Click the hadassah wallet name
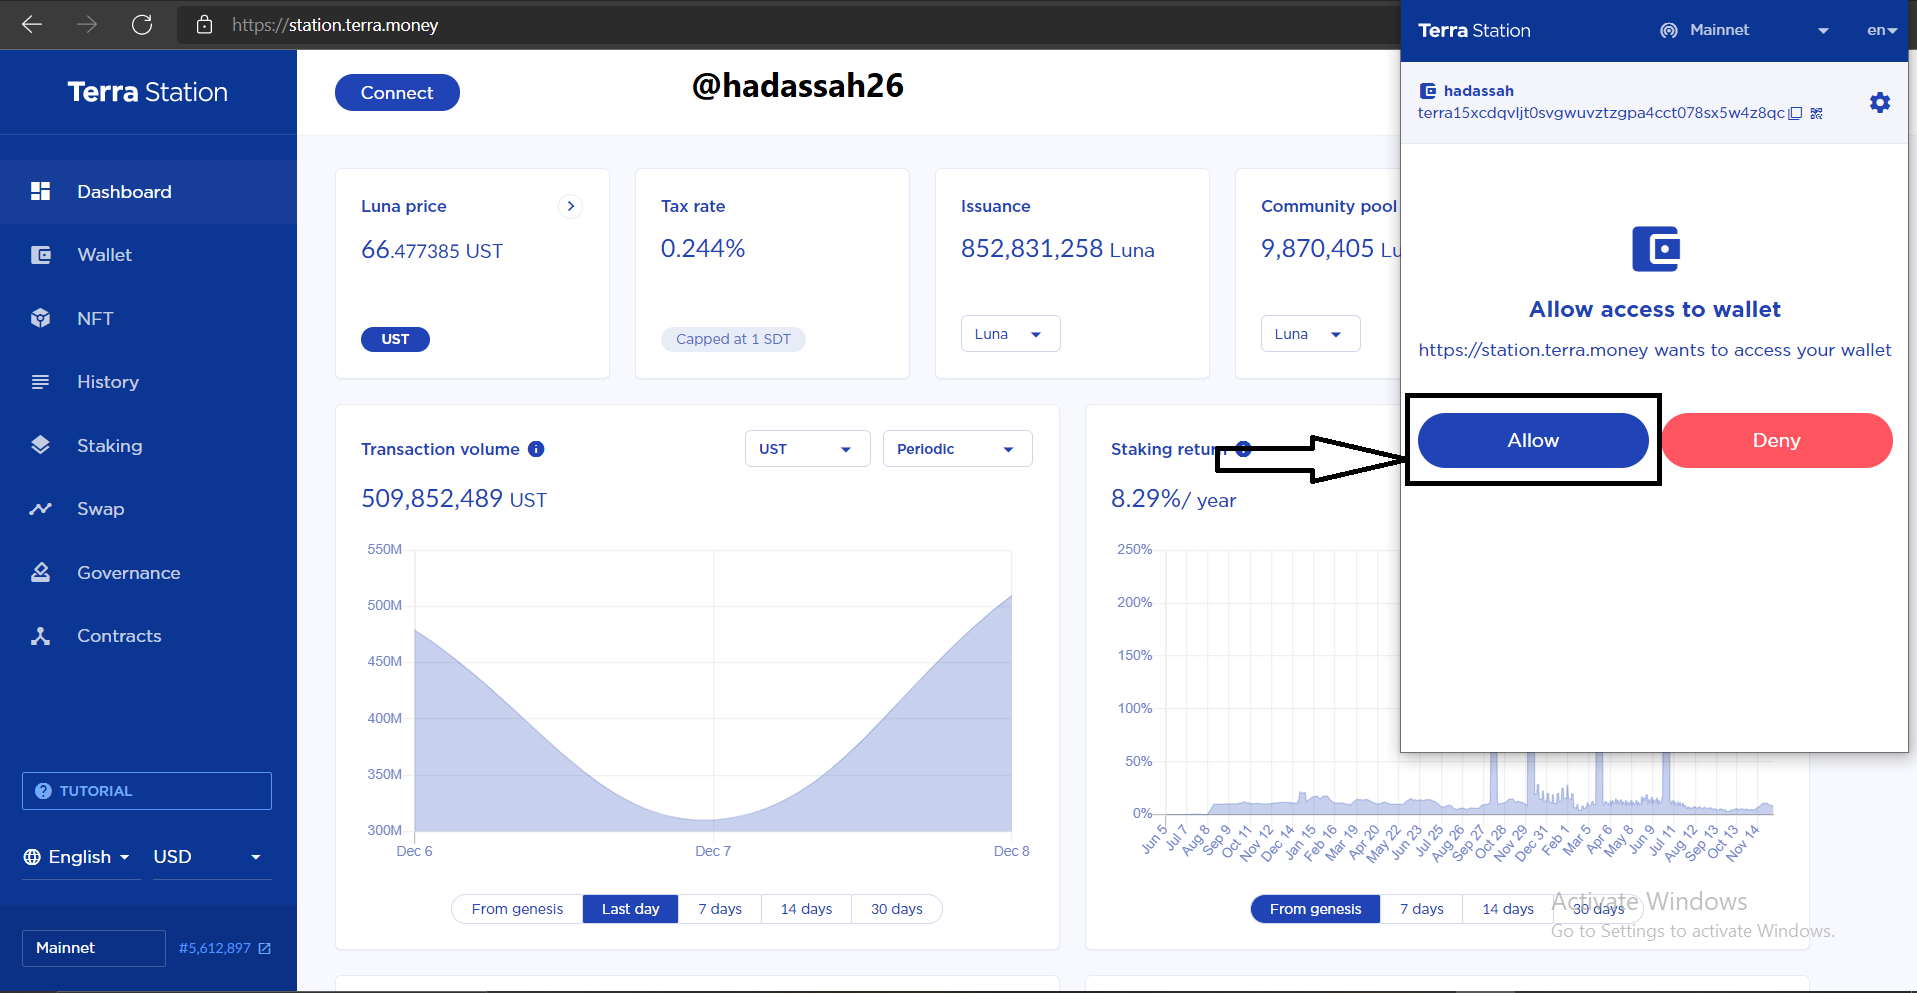Viewport: 1917px width, 993px height. 1478,91
